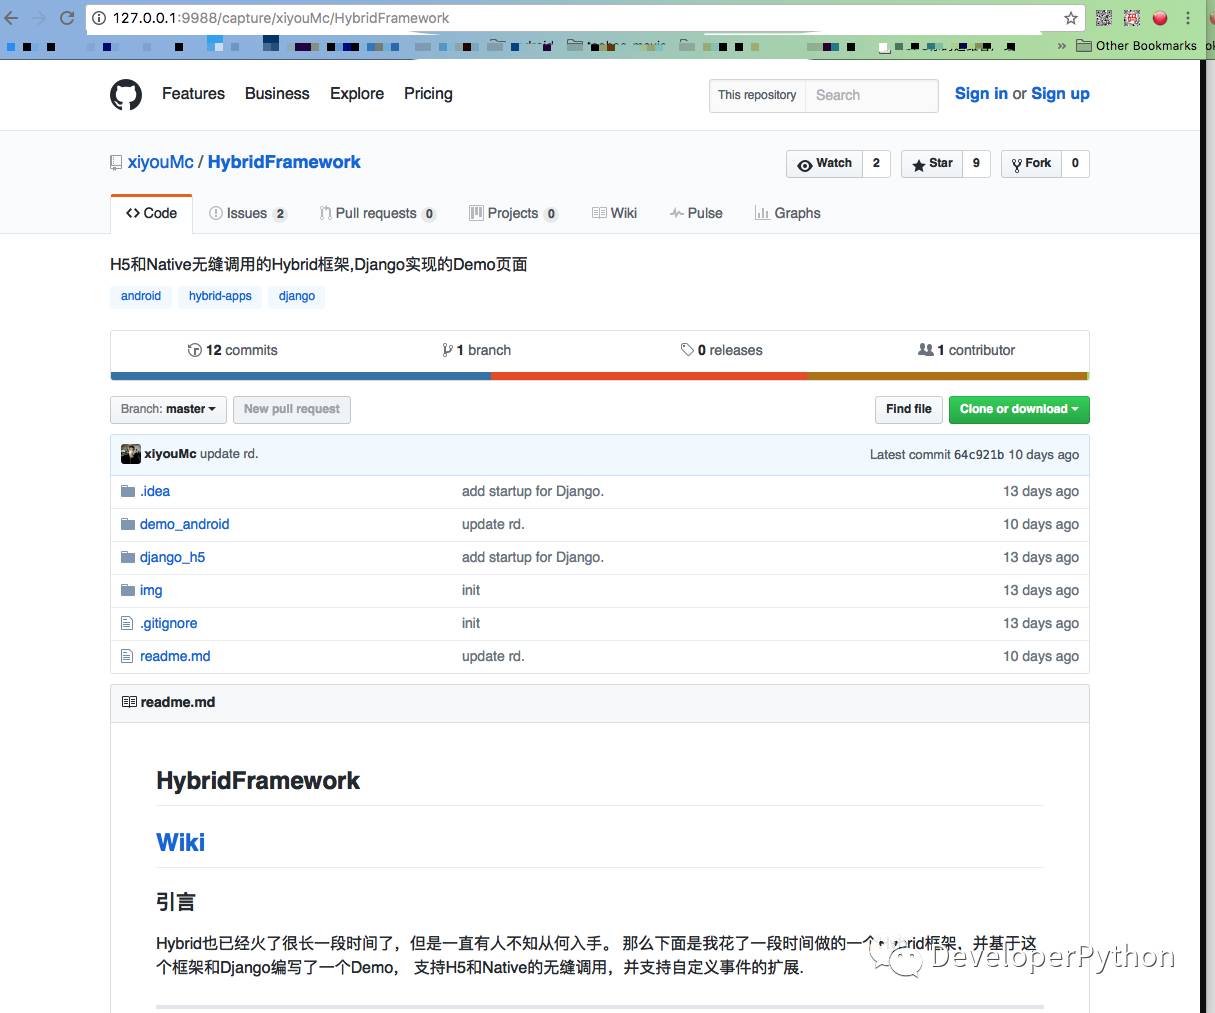Open the .gitignore file link
Viewport: 1215px width, 1013px height.
[x=169, y=623]
